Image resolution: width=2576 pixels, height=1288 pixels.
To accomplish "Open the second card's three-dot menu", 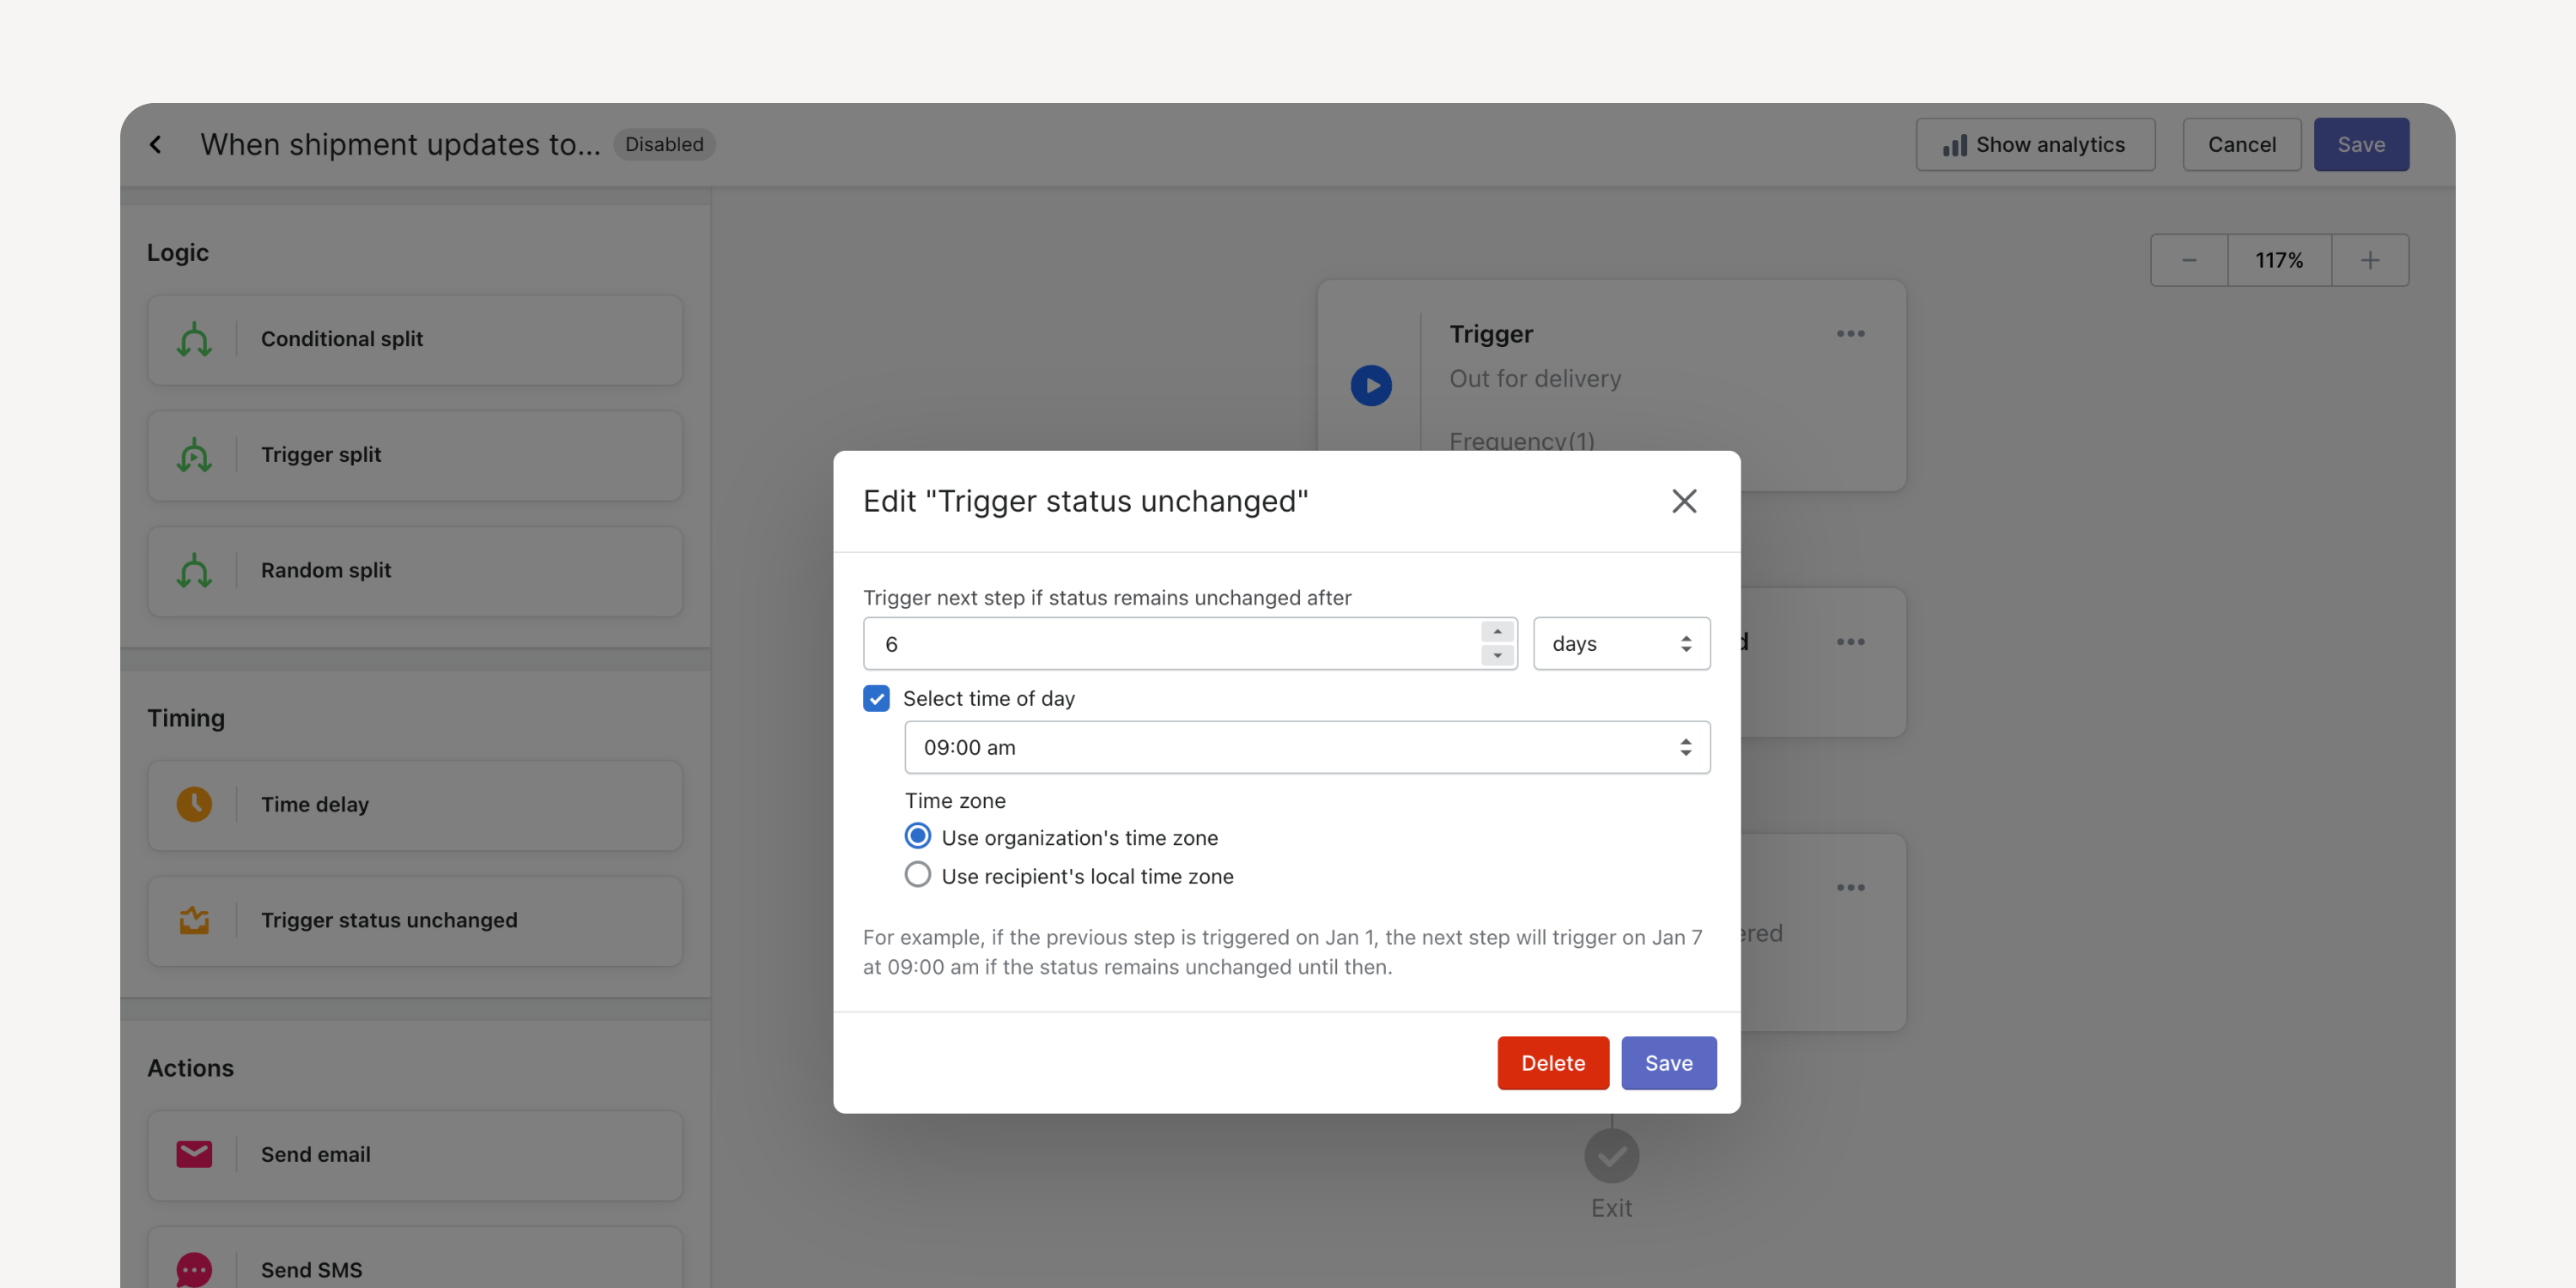I will point(1850,642).
